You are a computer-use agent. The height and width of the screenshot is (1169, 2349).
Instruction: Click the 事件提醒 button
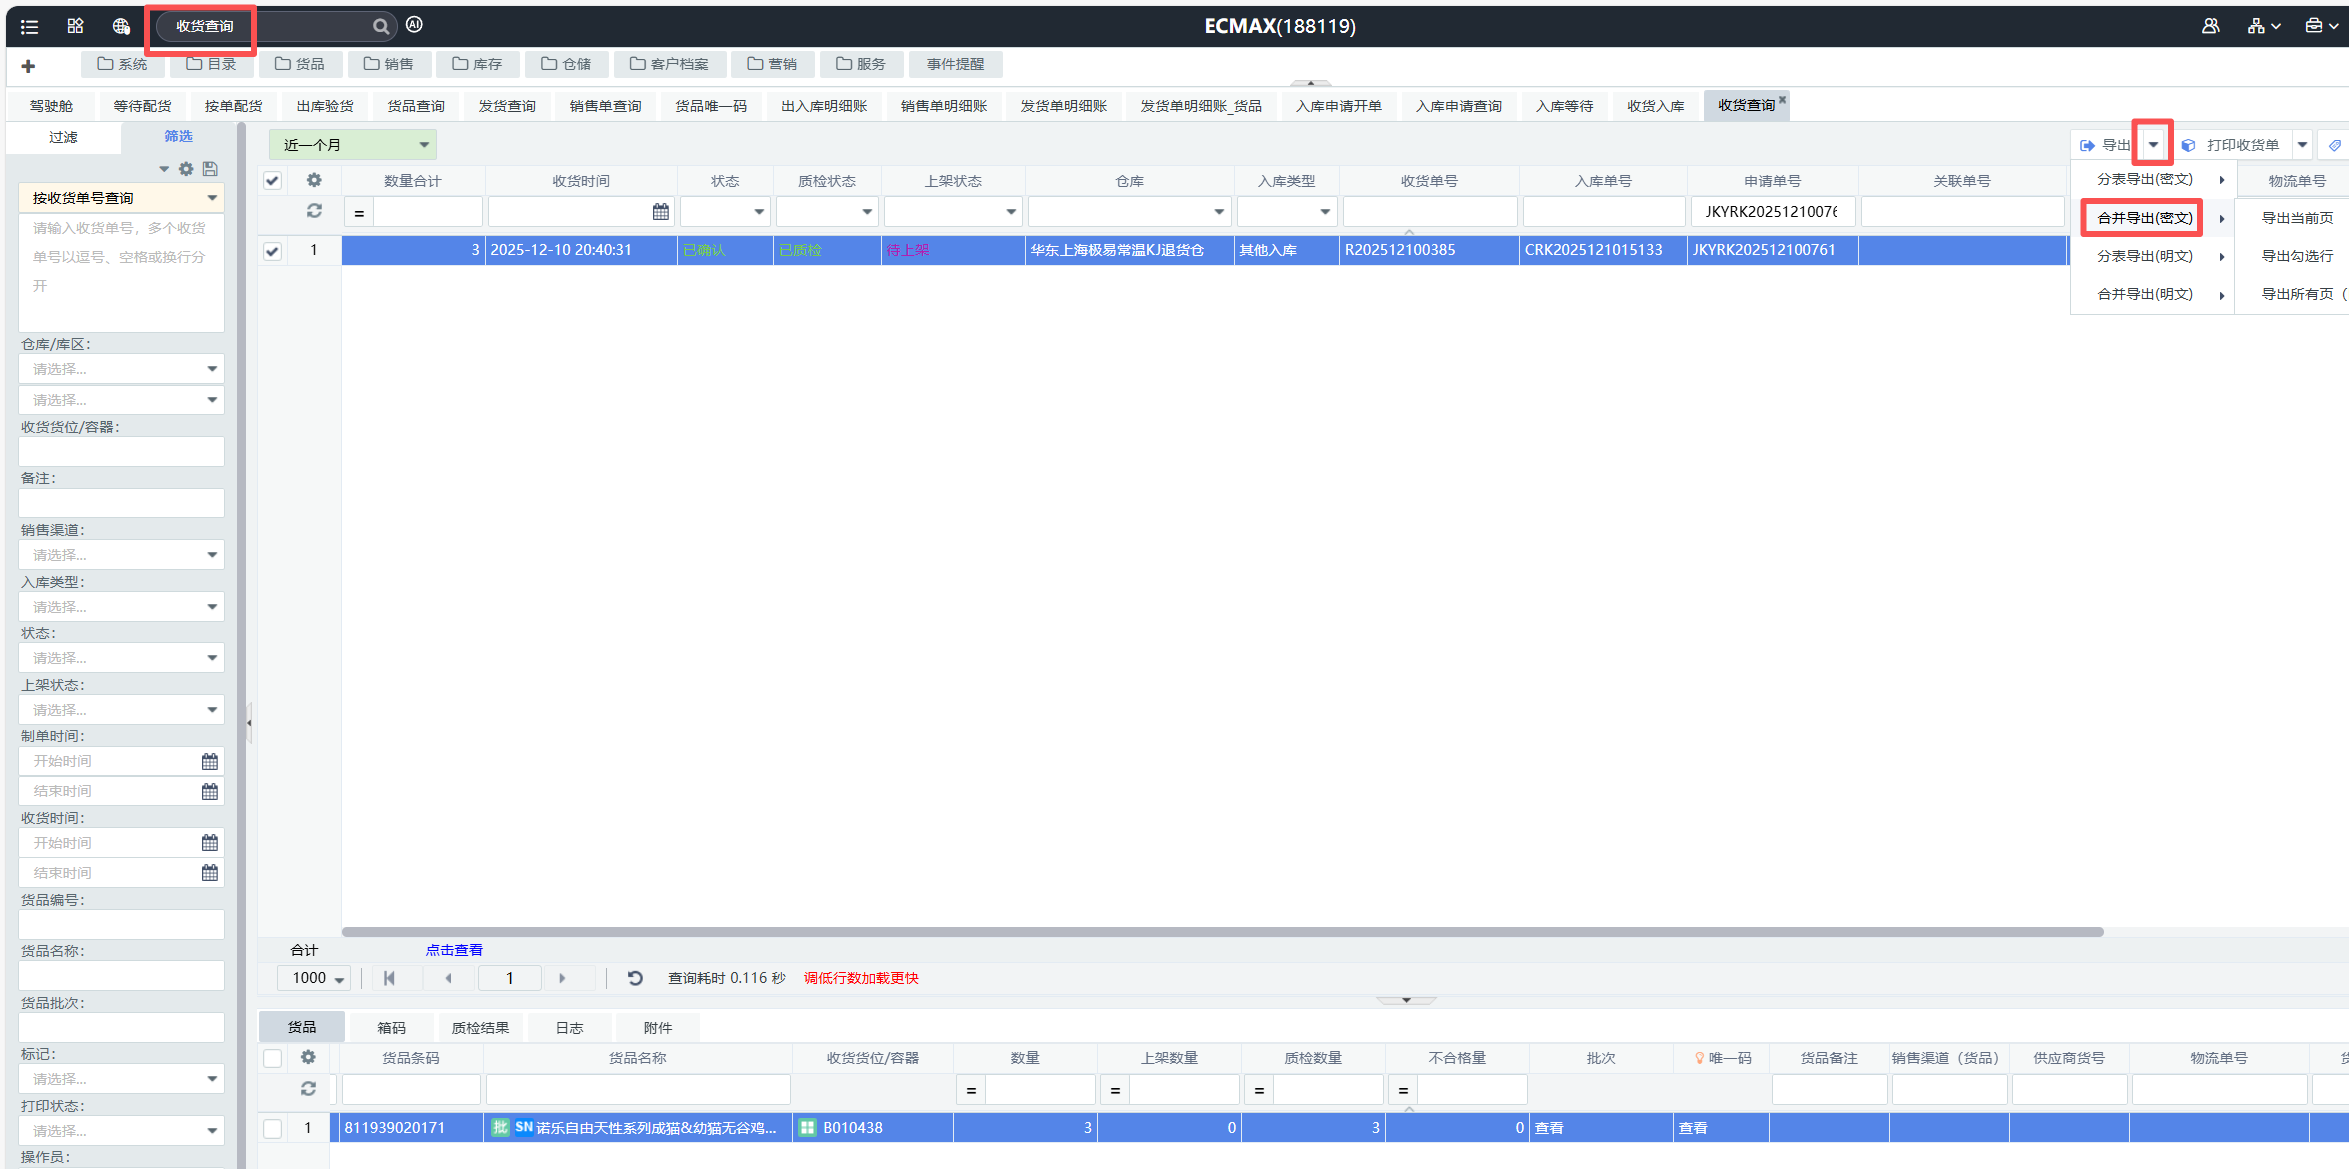point(955,64)
